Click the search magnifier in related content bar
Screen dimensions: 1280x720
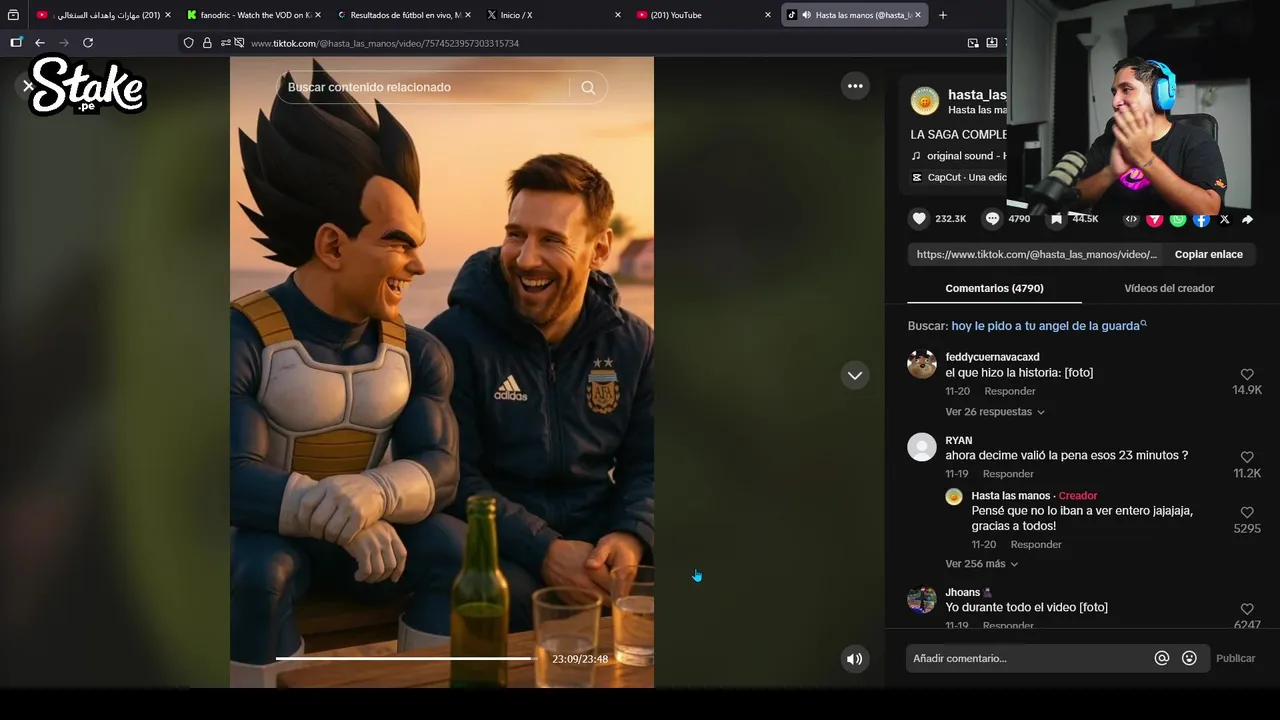588,87
